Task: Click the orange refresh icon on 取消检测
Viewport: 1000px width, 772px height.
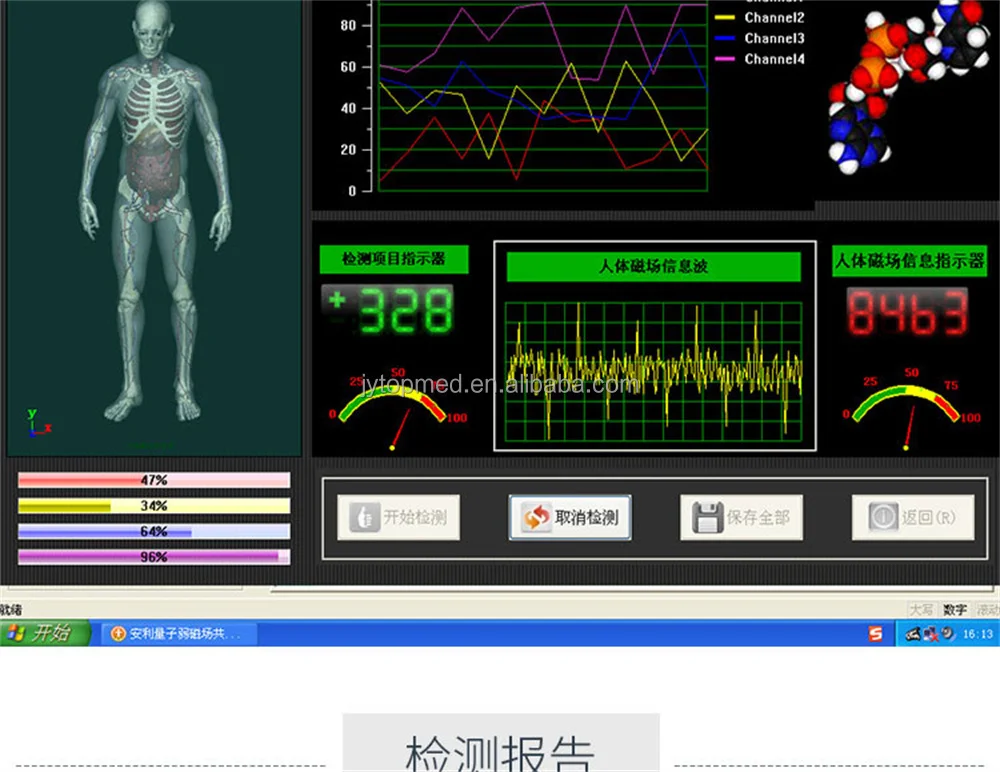Action: coord(536,517)
